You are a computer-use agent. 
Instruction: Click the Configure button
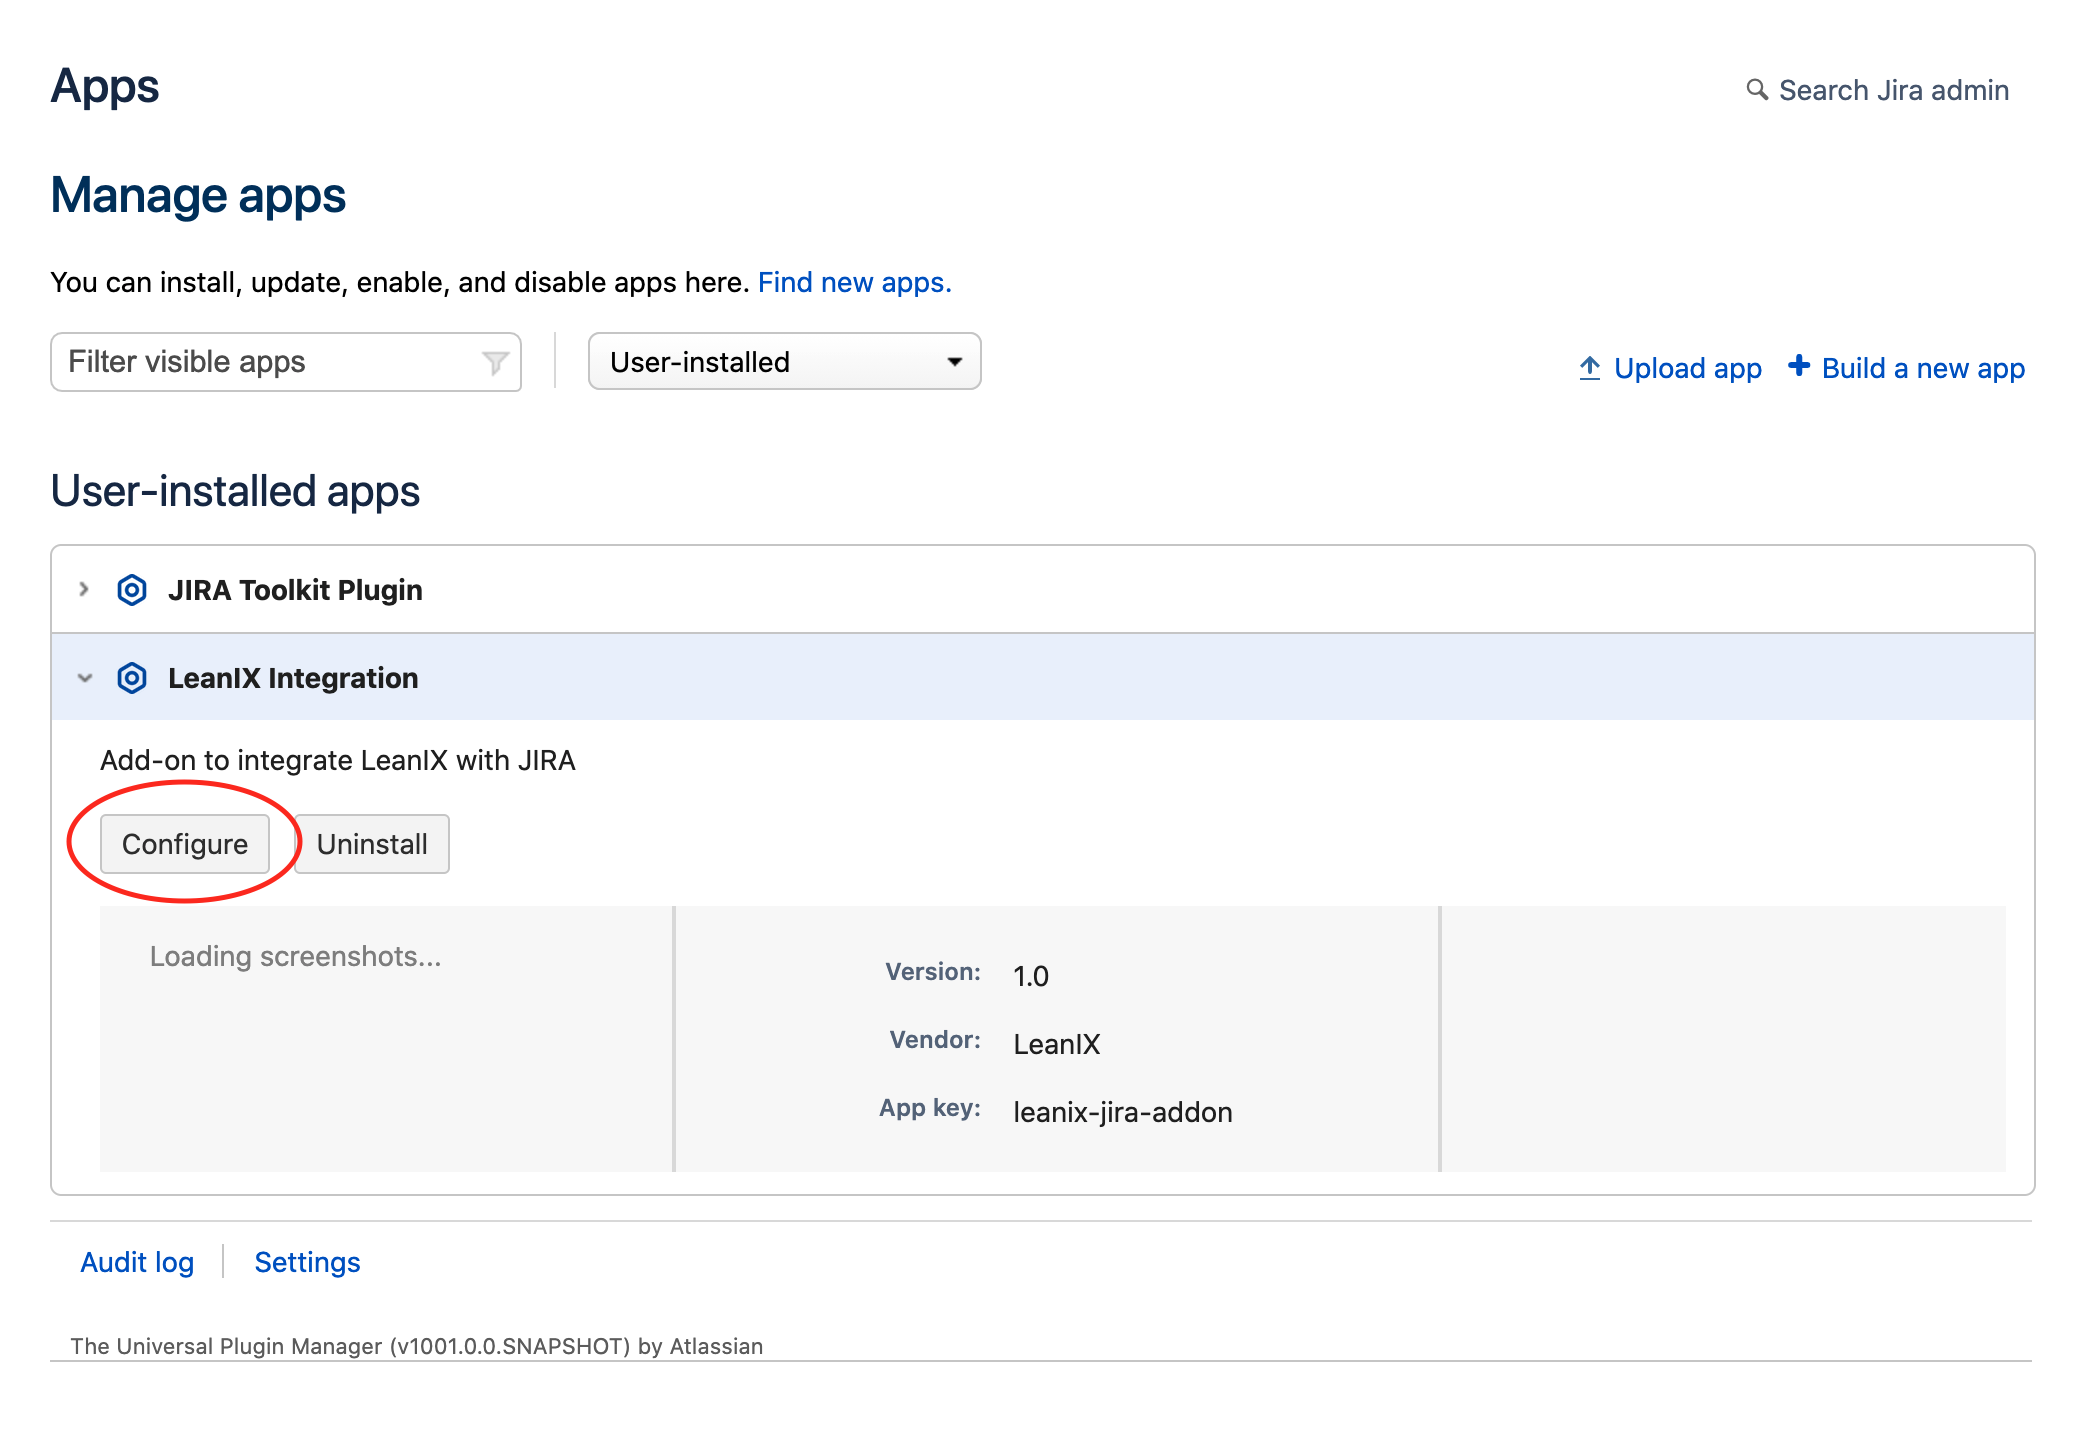(185, 844)
